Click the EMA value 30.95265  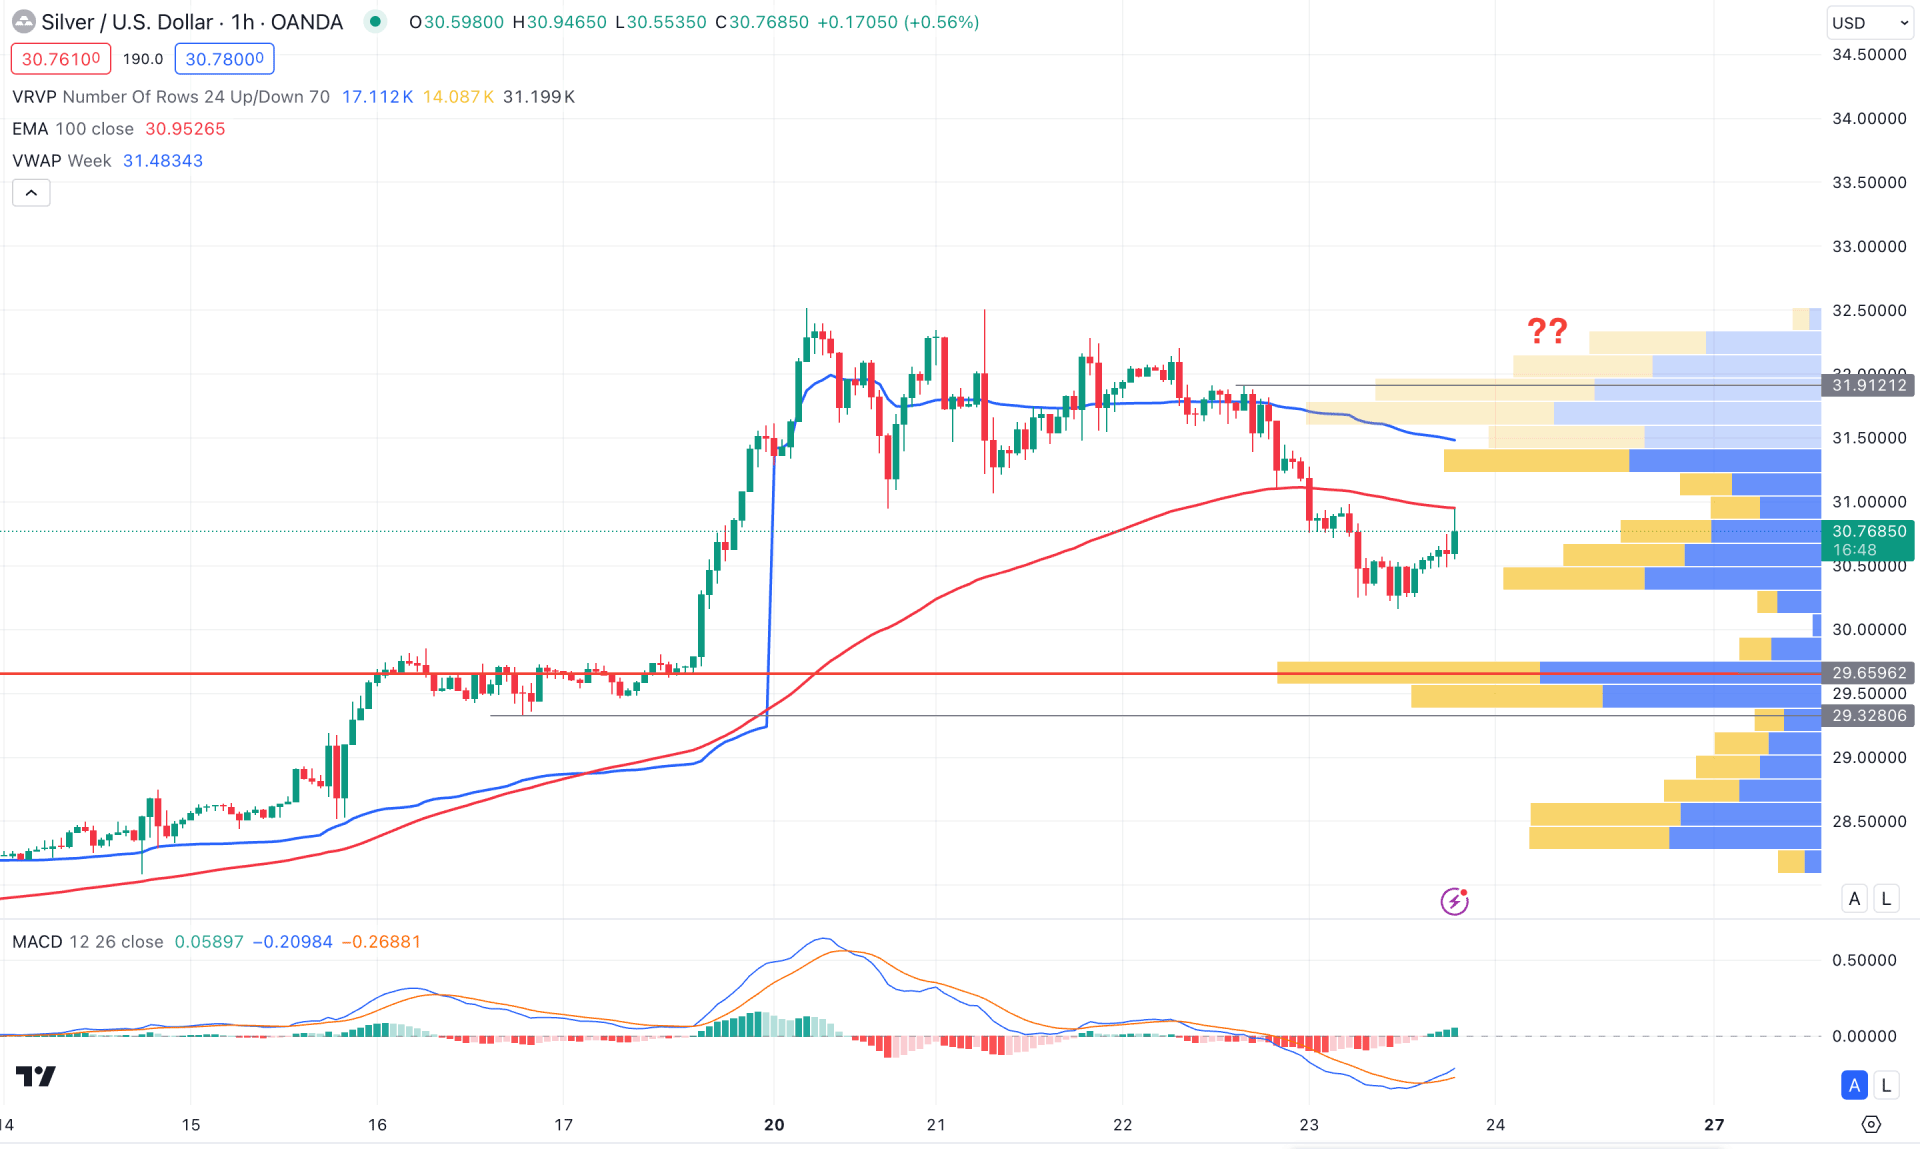point(185,129)
